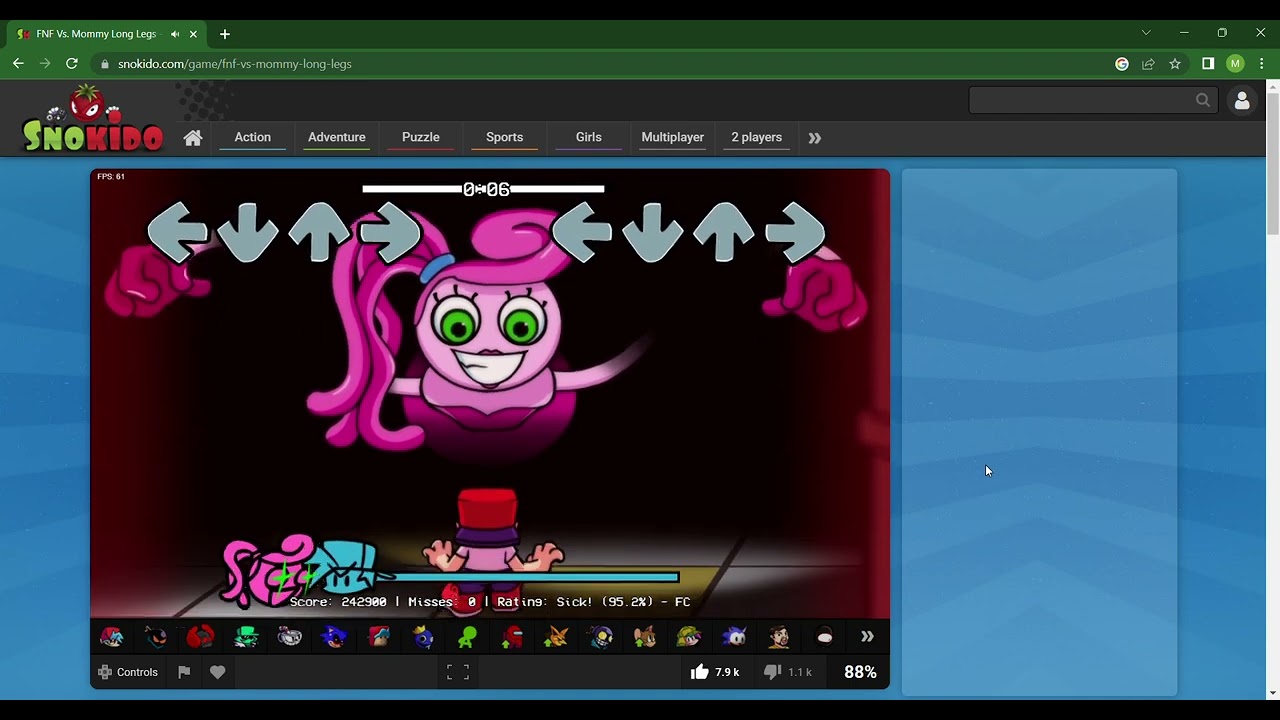Open the Girls games category
The height and width of the screenshot is (720, 1280).
pos(589,137)
